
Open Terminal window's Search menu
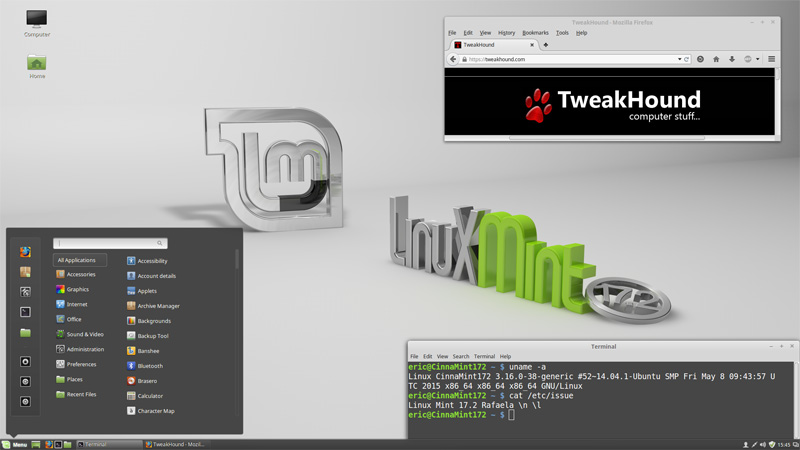coord(461,357)
